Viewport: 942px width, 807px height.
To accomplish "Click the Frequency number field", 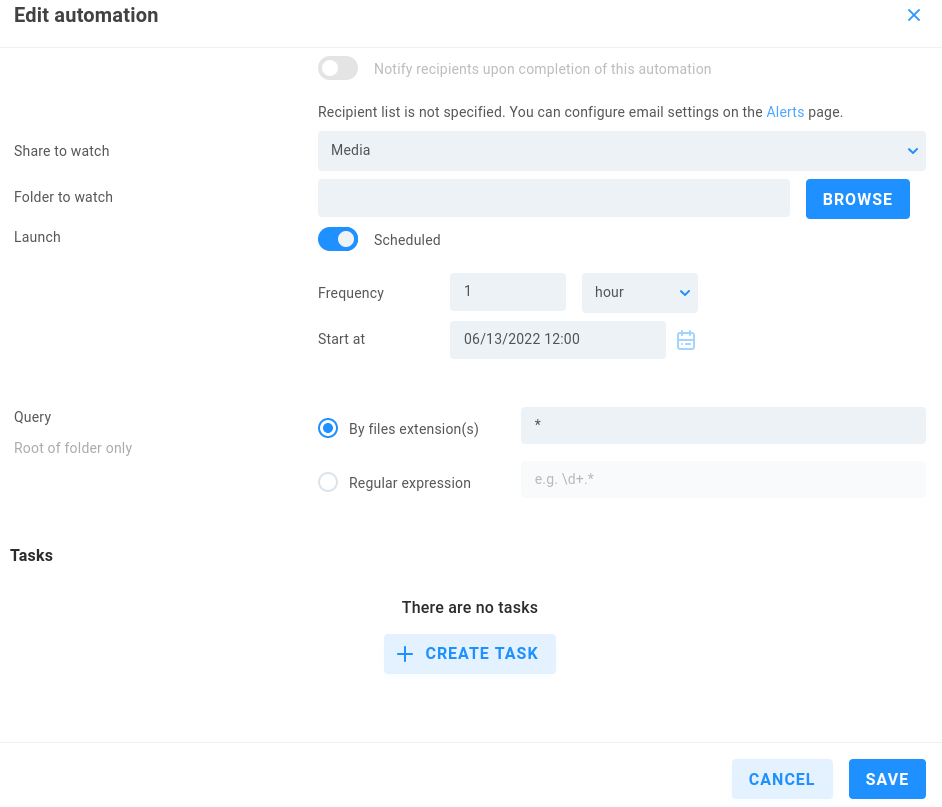I will (508, 292).
